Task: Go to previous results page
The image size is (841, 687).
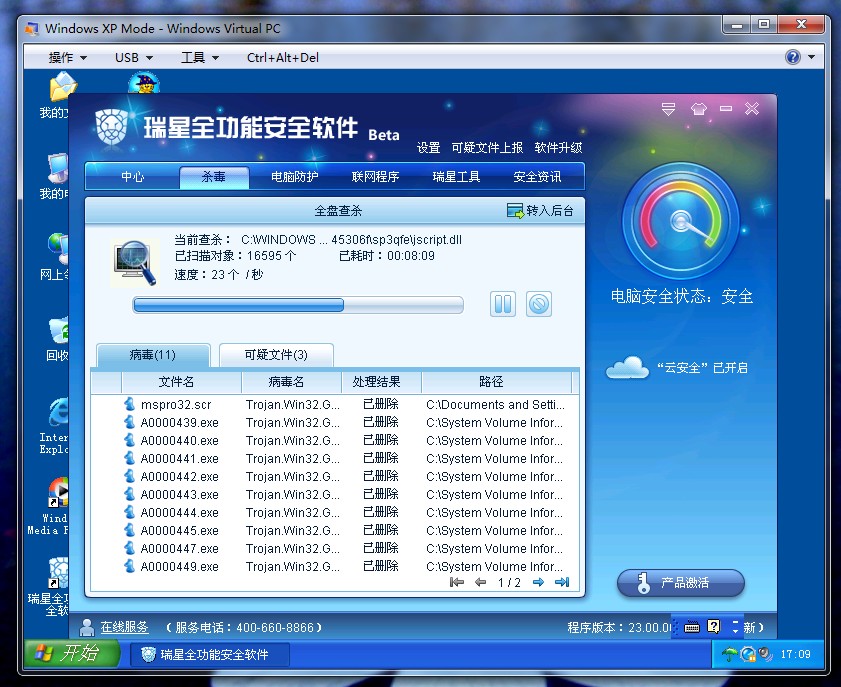Action: click(x=481, y=582)
